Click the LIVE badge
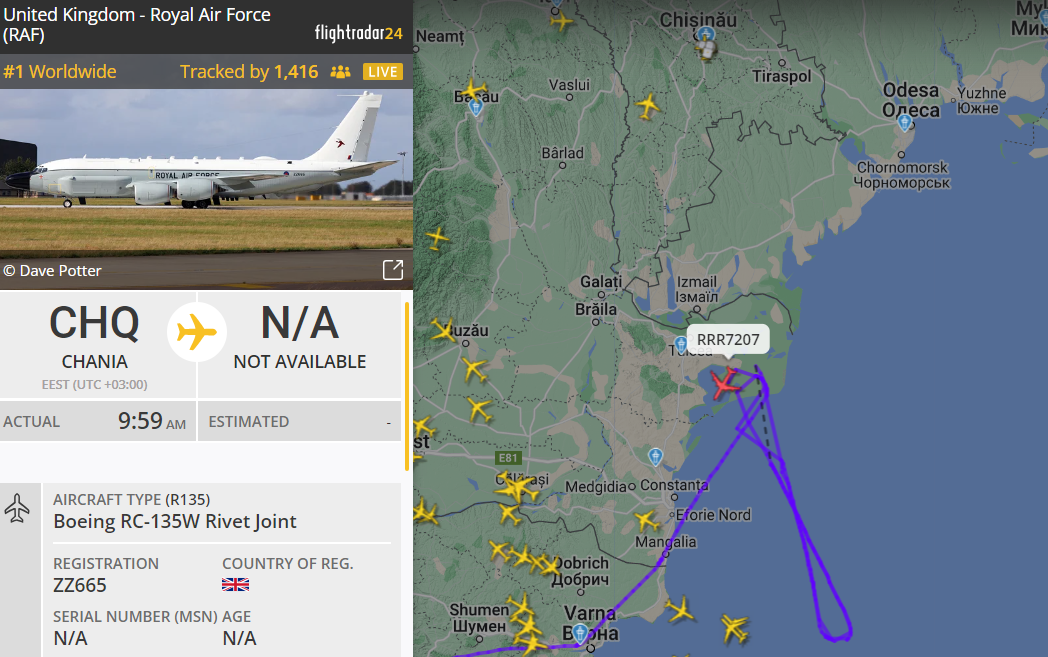This screenshot has height=657, width=1048. point(383,72)
